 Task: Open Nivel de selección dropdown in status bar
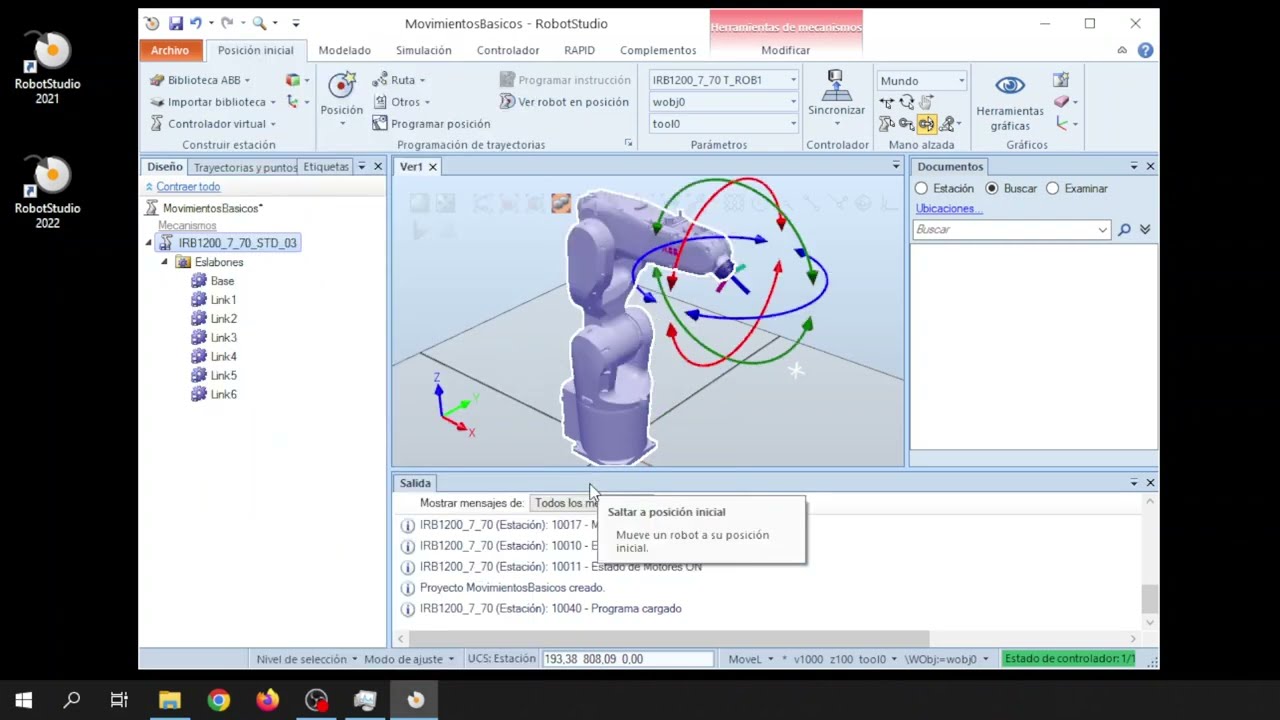[x=307, y=659]
